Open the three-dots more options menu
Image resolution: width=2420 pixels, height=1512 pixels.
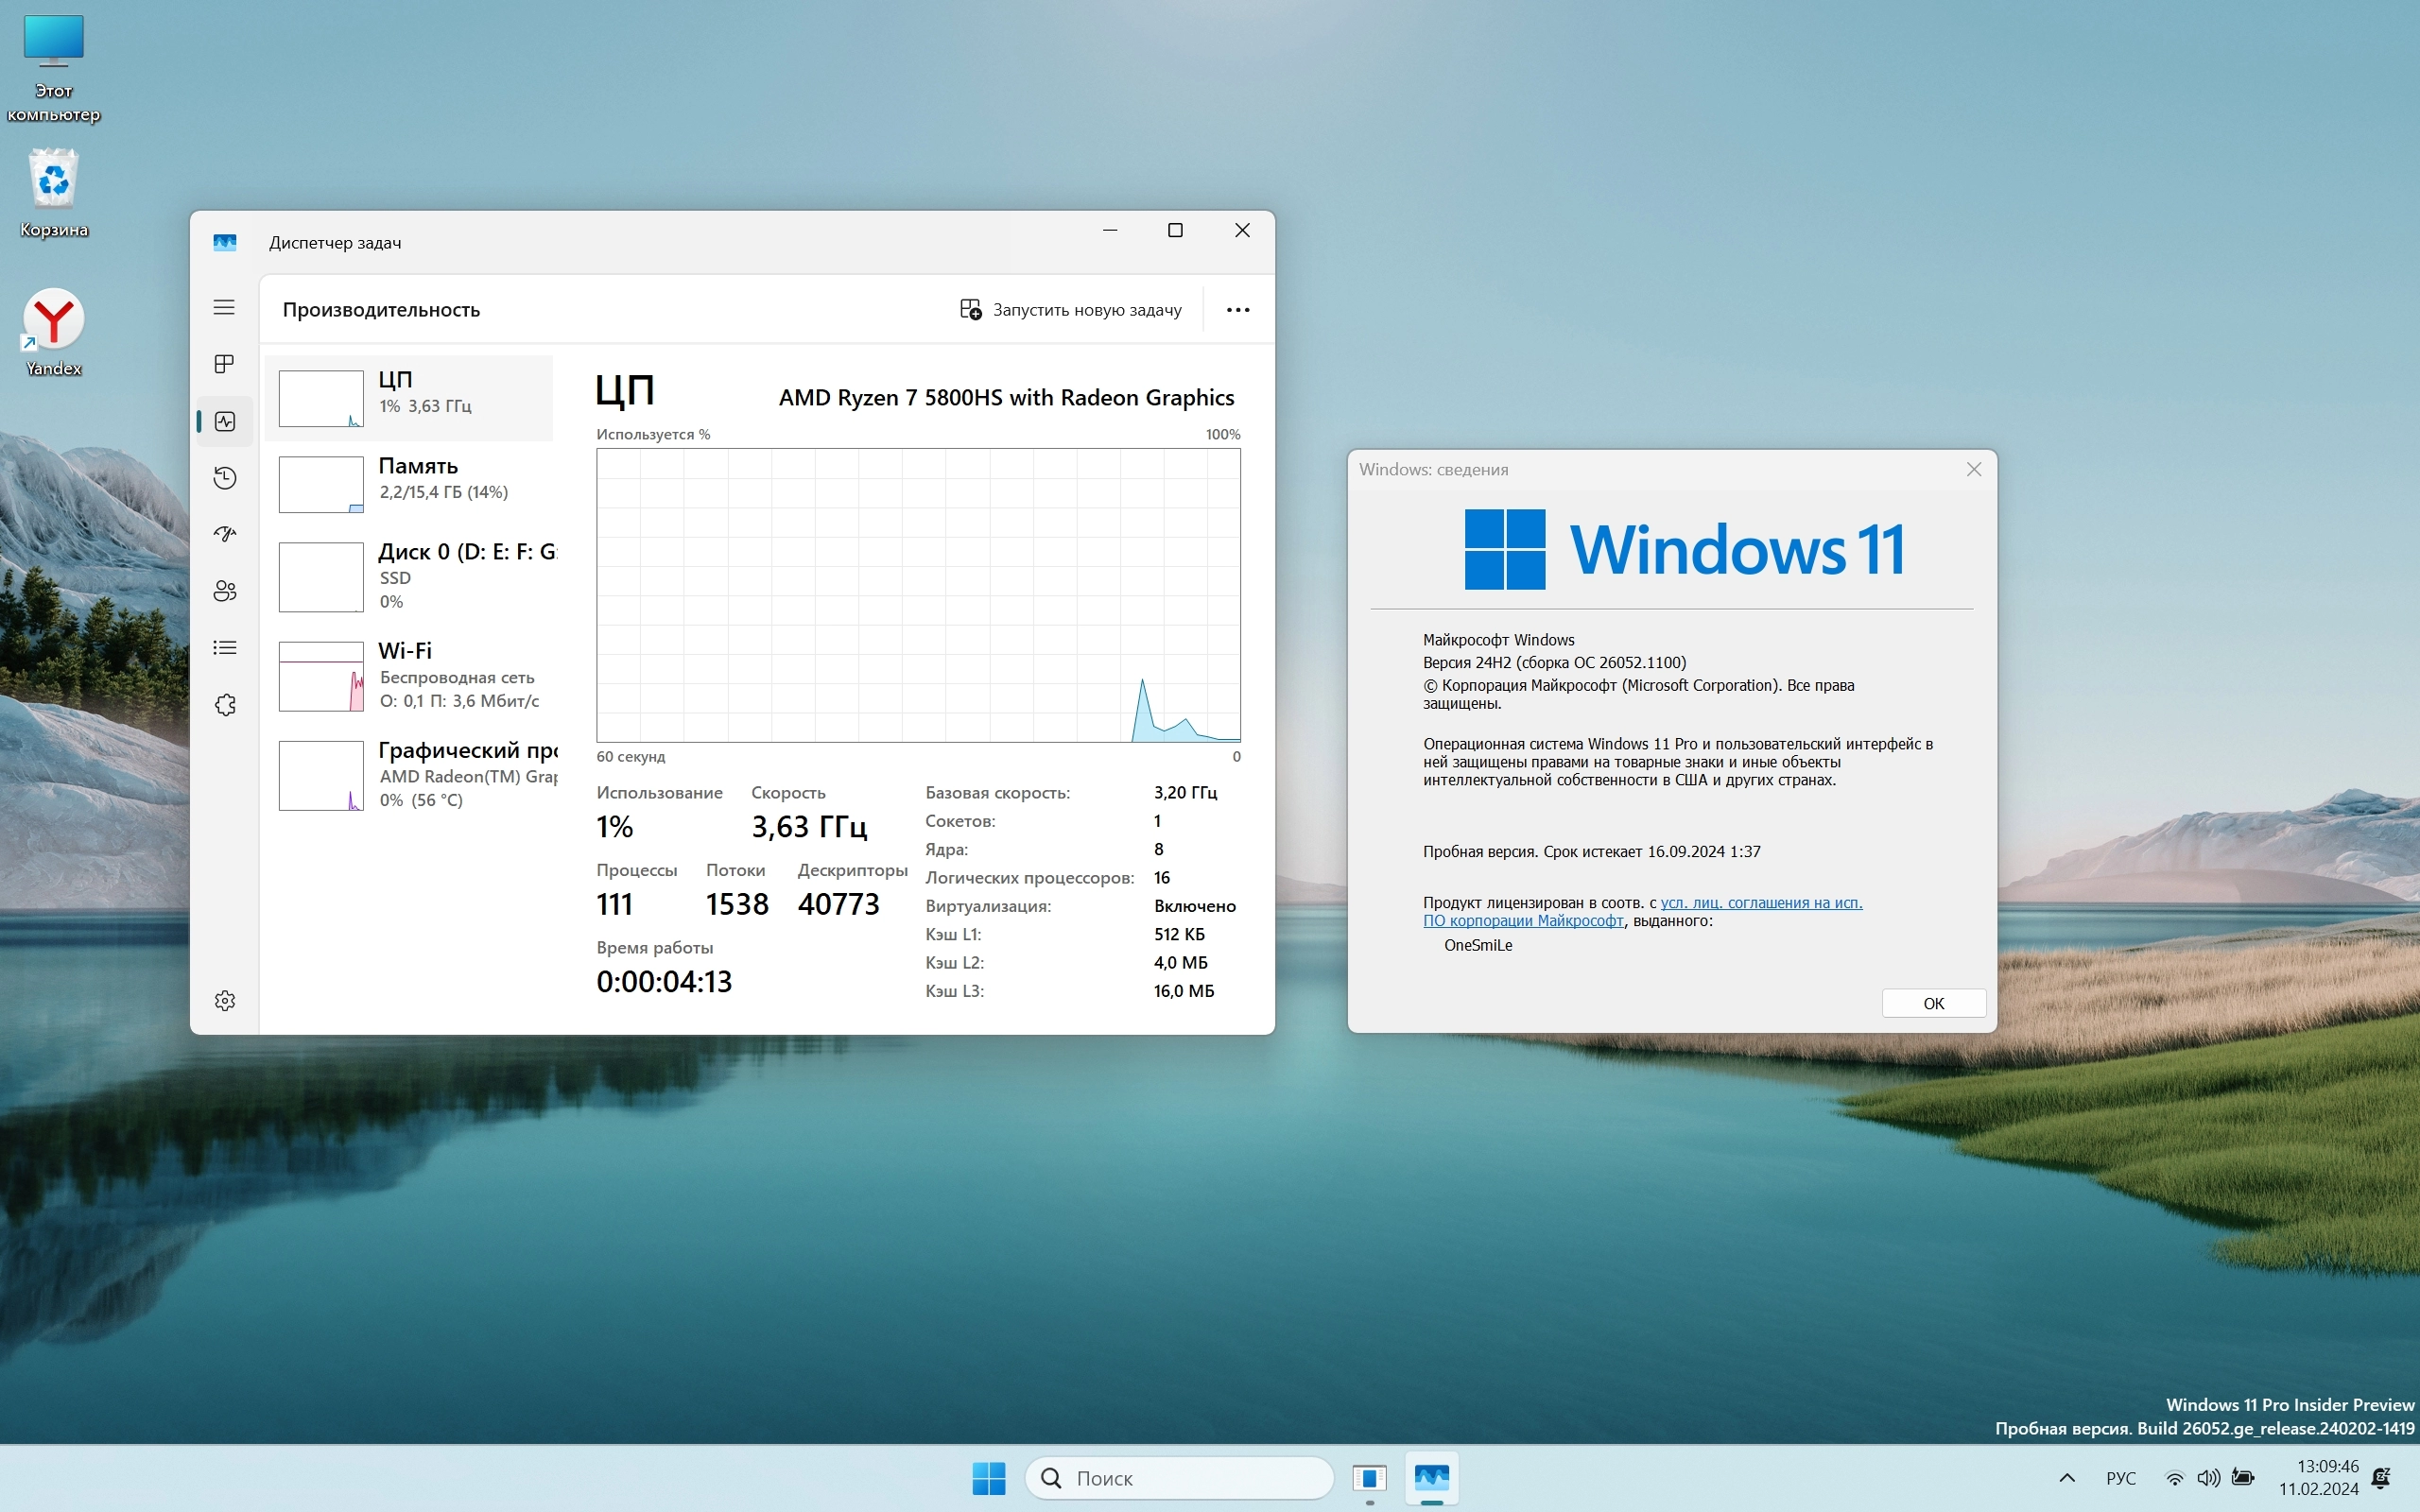(1237, 310)
